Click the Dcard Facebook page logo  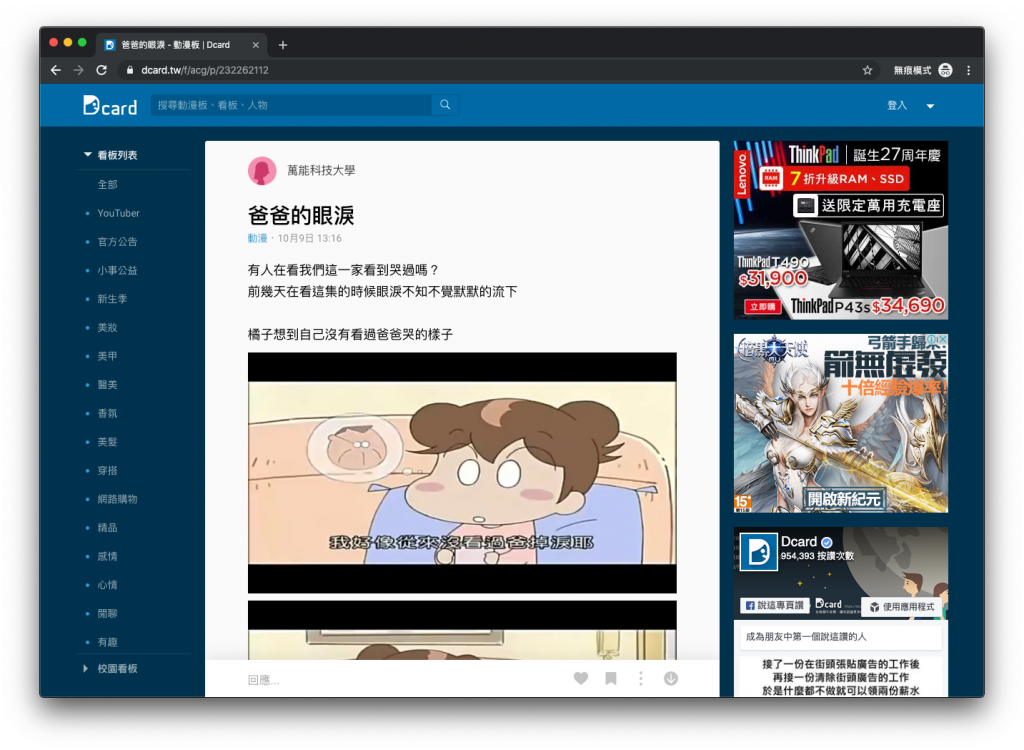pos(758,551)
